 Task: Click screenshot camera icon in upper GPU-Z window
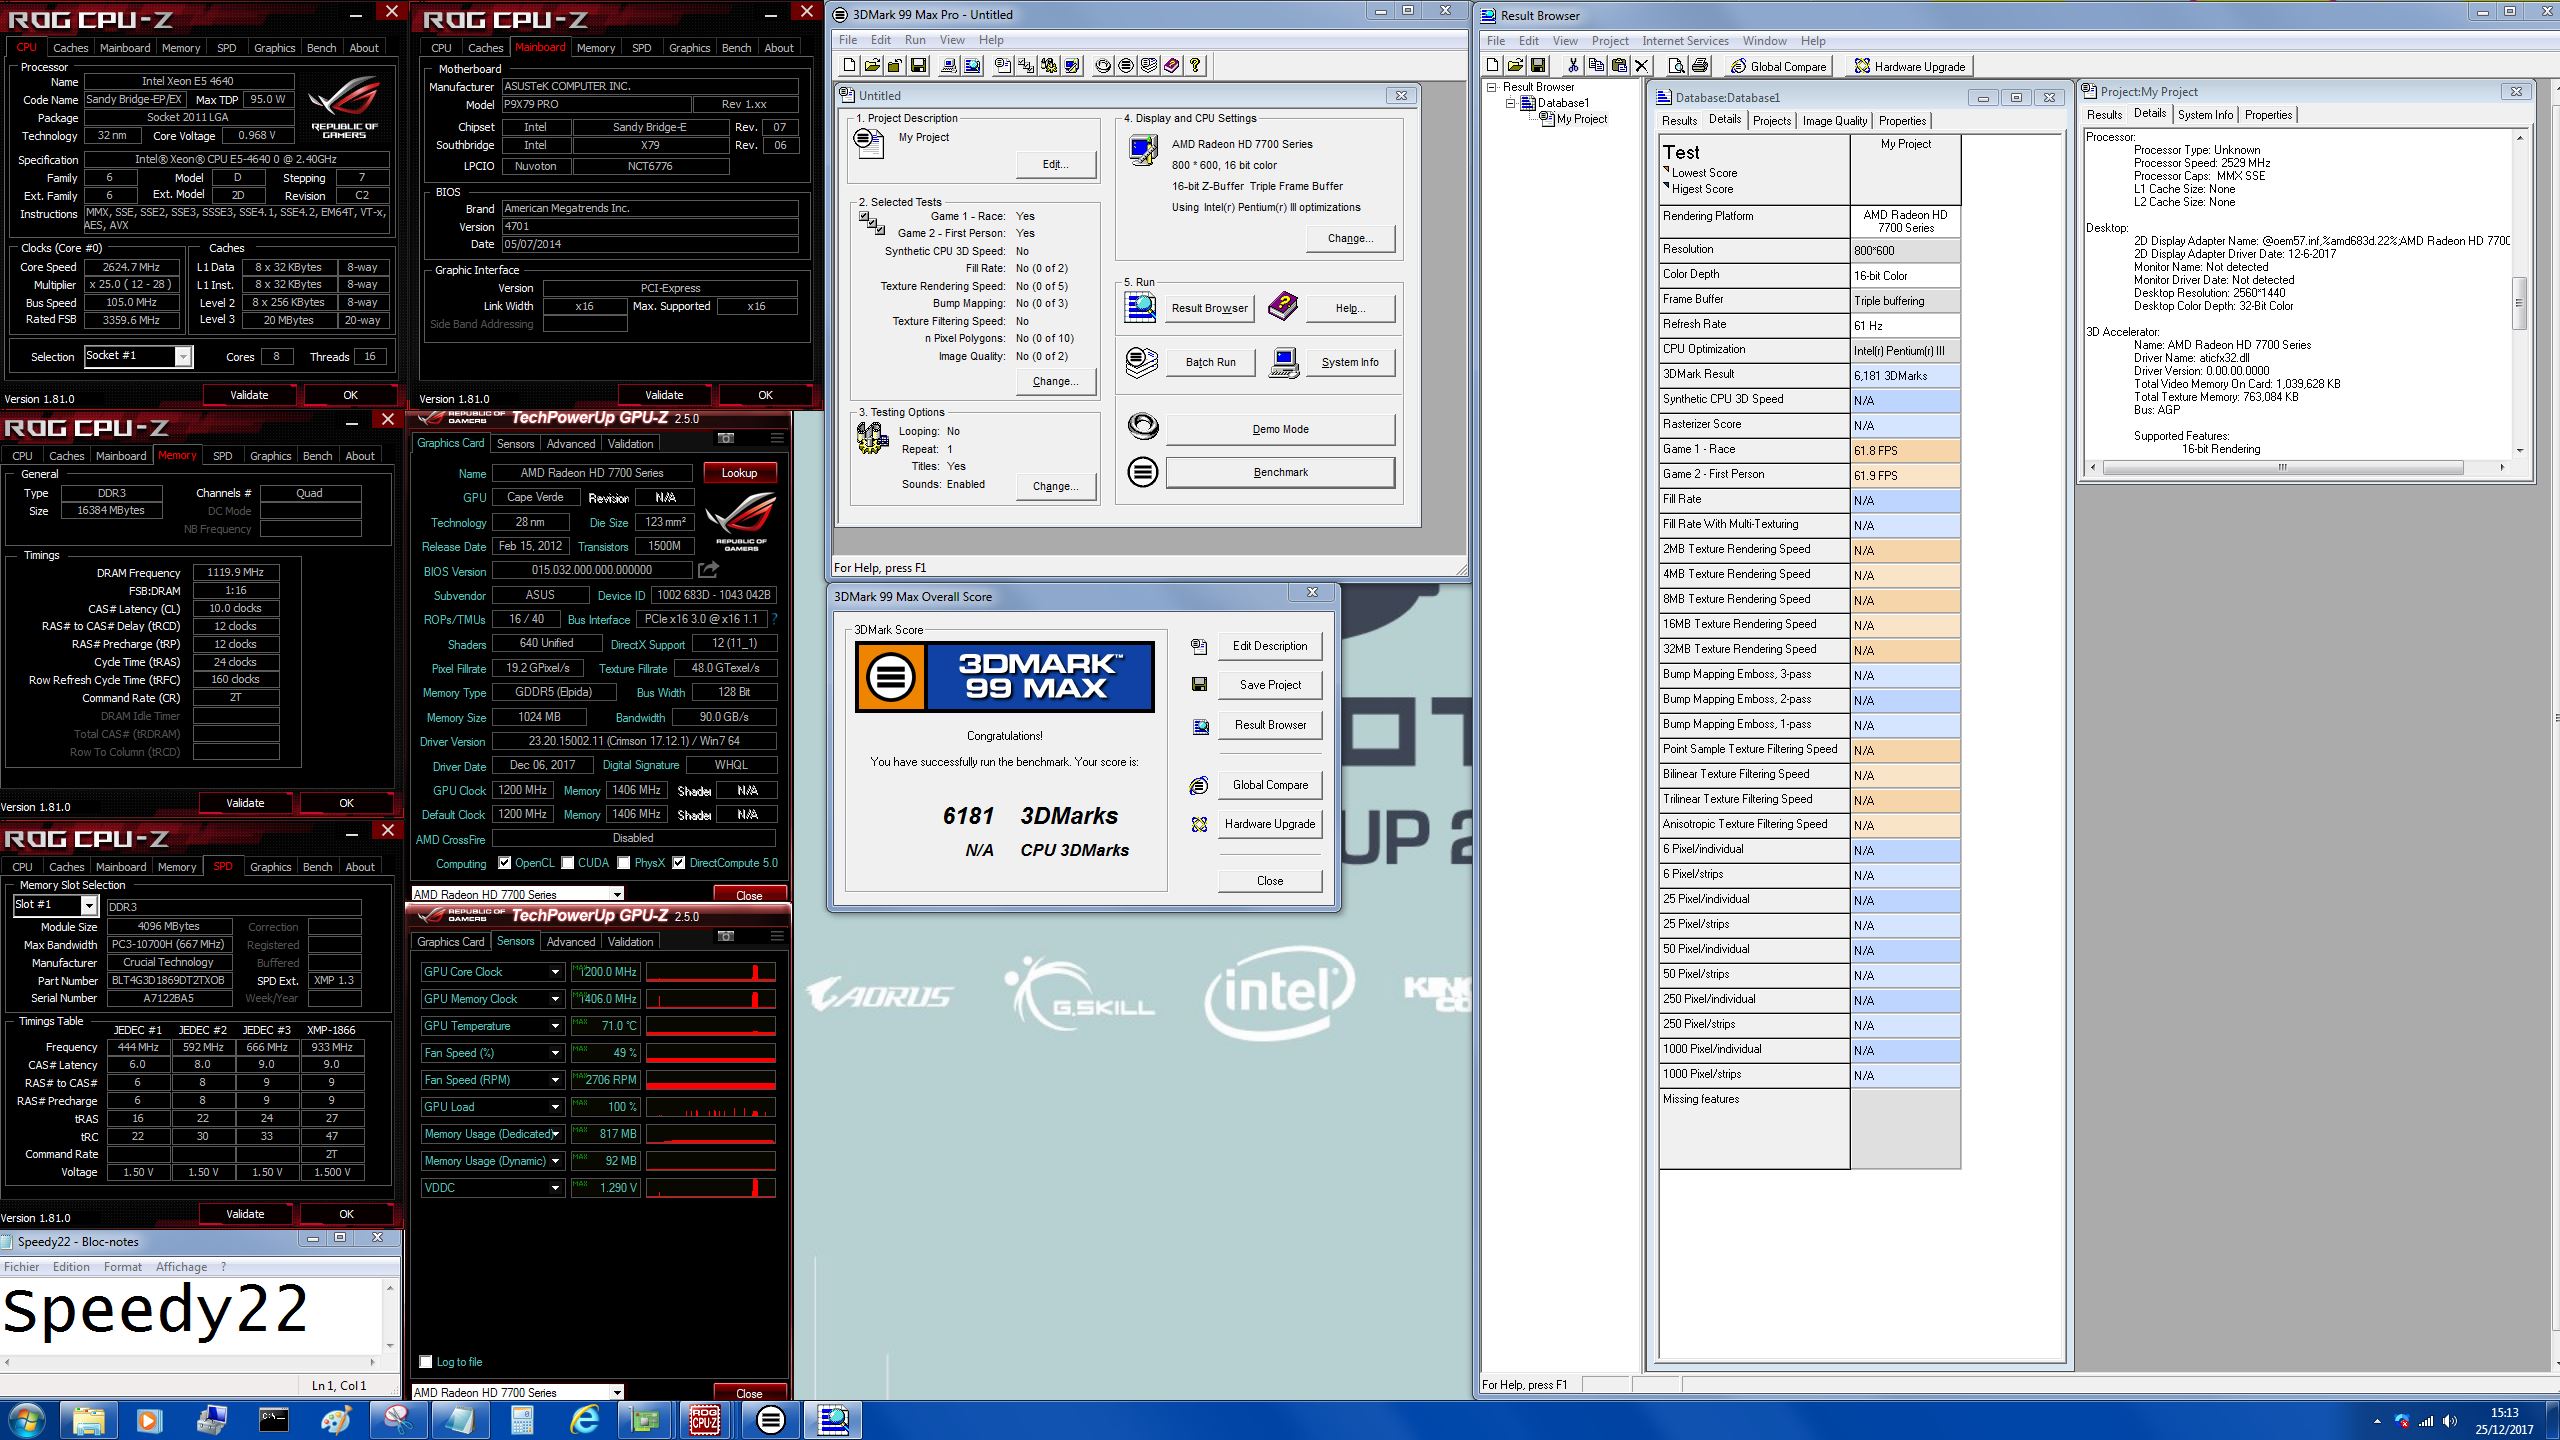coord(726,438)
